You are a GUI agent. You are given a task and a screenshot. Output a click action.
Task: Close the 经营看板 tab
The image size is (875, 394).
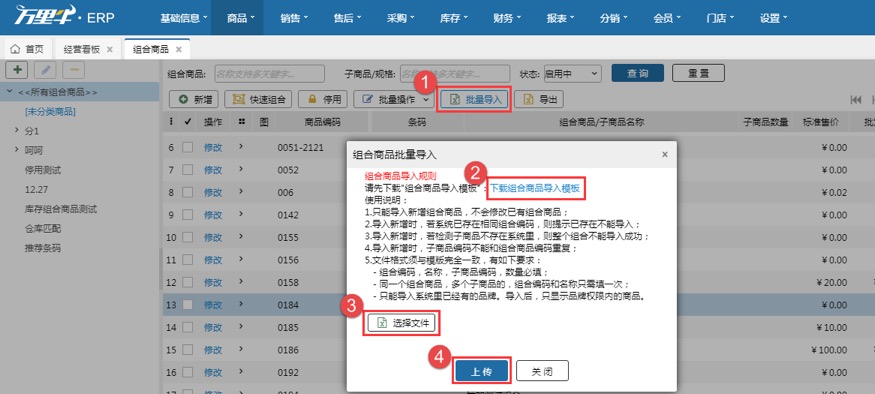110,49
